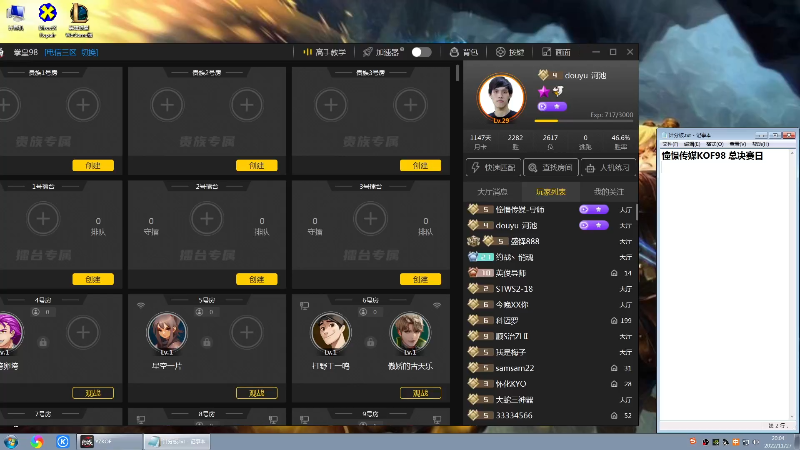Click plus slot in arena room 2
The height and width of the screenshot is (450, 800).
[207, 219]
